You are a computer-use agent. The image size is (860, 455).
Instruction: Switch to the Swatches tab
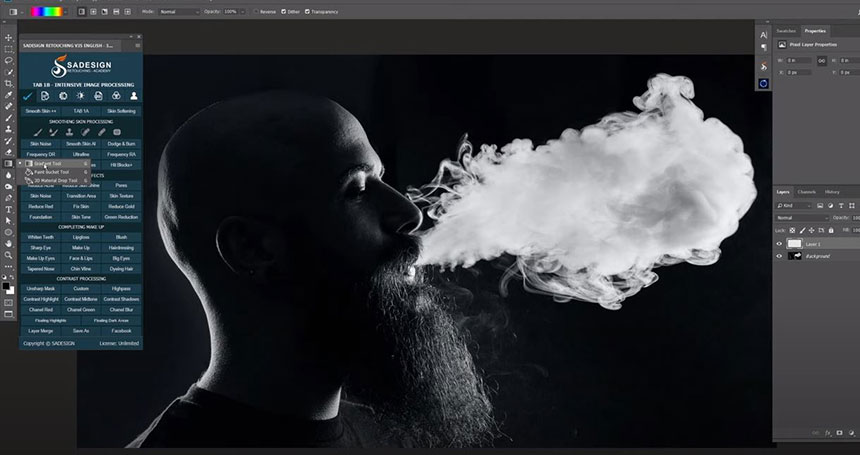[786, 31]
